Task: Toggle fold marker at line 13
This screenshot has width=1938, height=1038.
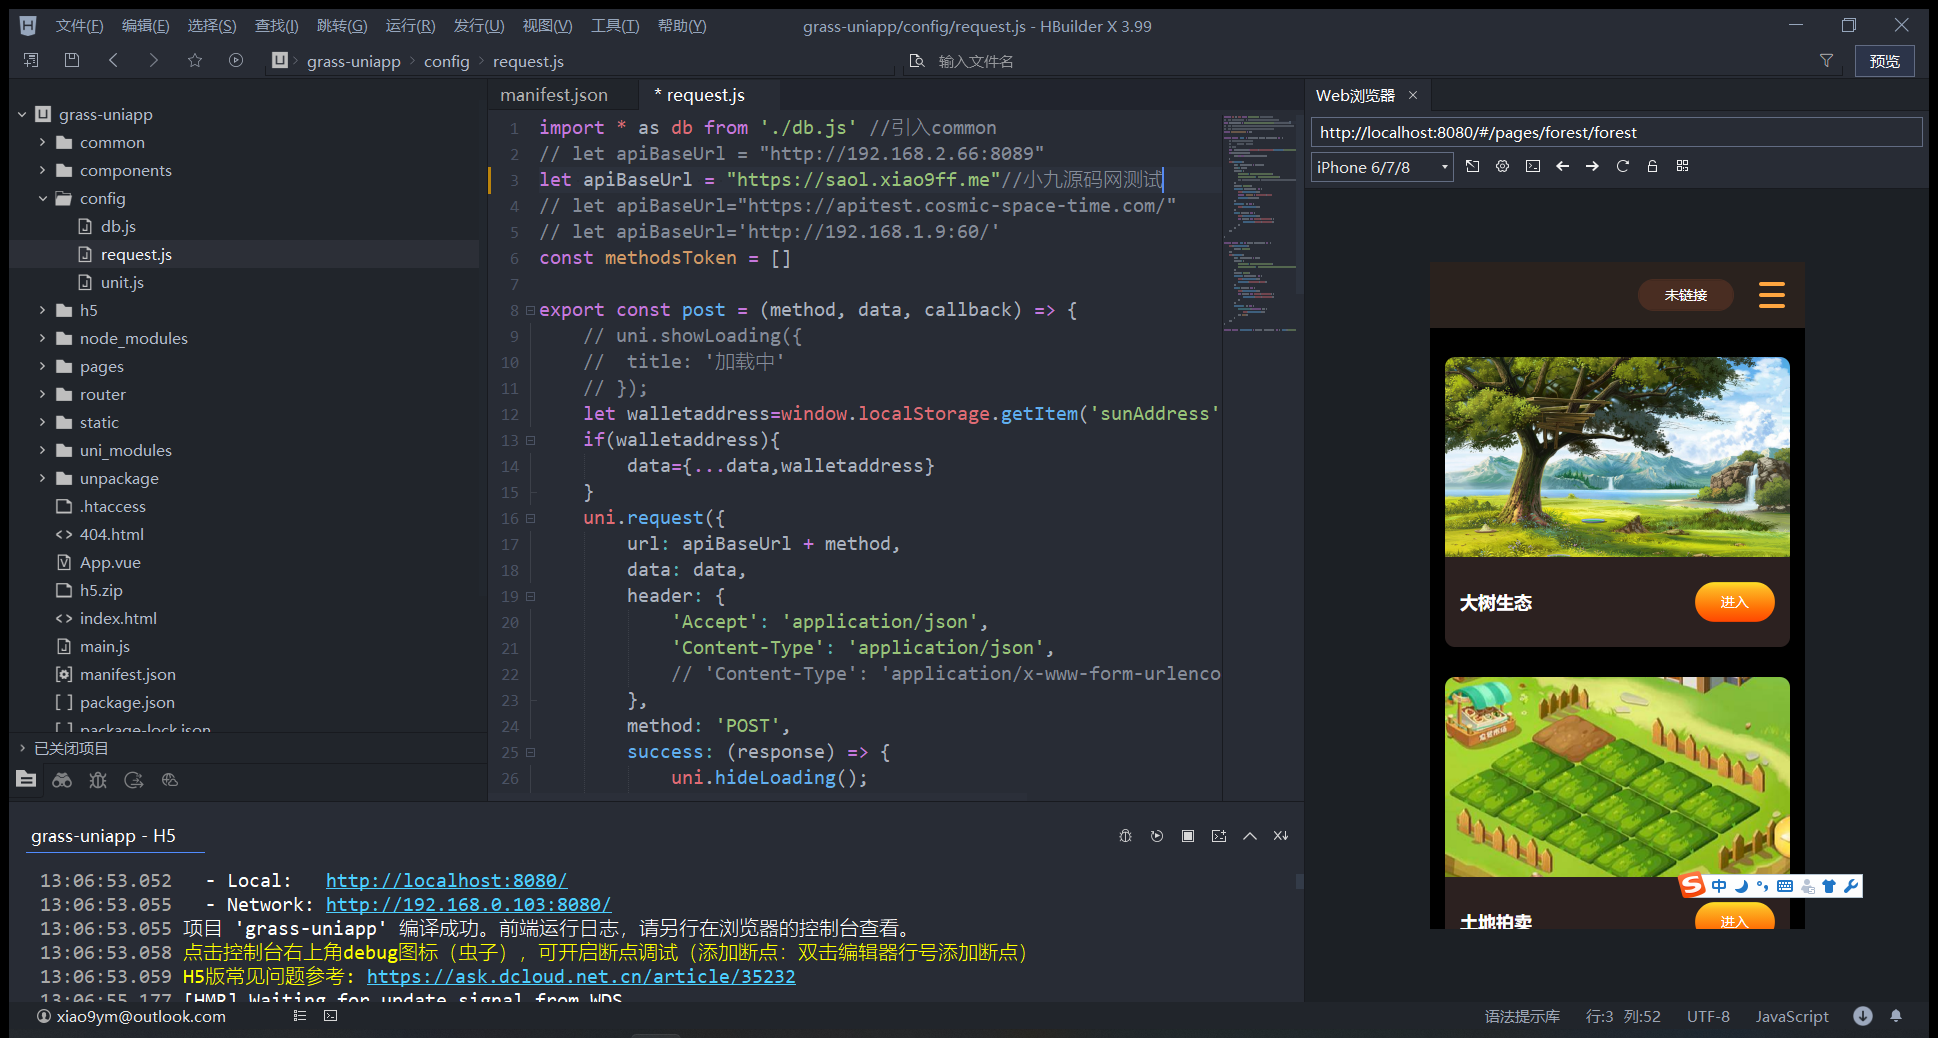Action: pyautogui.click(x=530, y=440)
